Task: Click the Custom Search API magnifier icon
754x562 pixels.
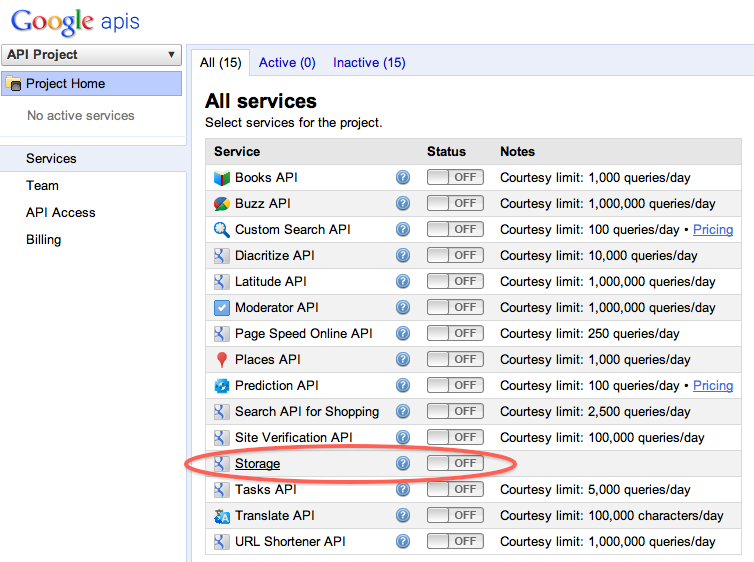Action: click(x=222, y=230)
